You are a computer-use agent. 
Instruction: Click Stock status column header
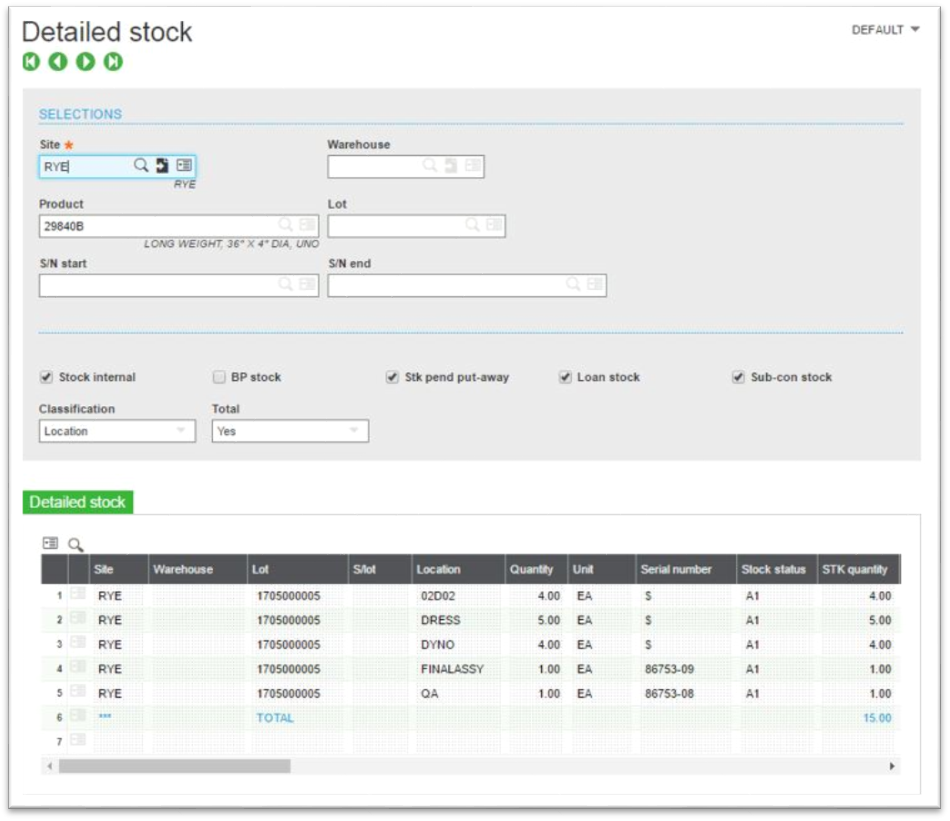point(777,569)
